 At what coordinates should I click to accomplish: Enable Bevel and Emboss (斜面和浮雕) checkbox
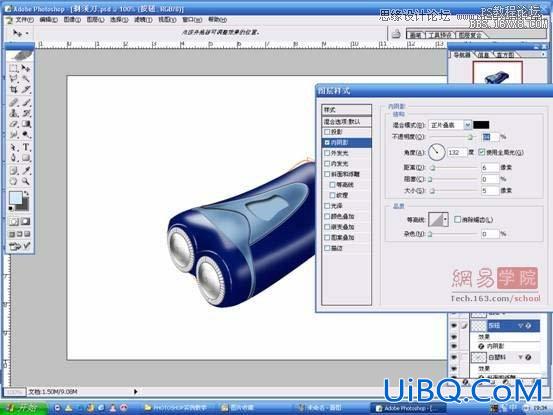pyautogui.click(x=327, y=174)
